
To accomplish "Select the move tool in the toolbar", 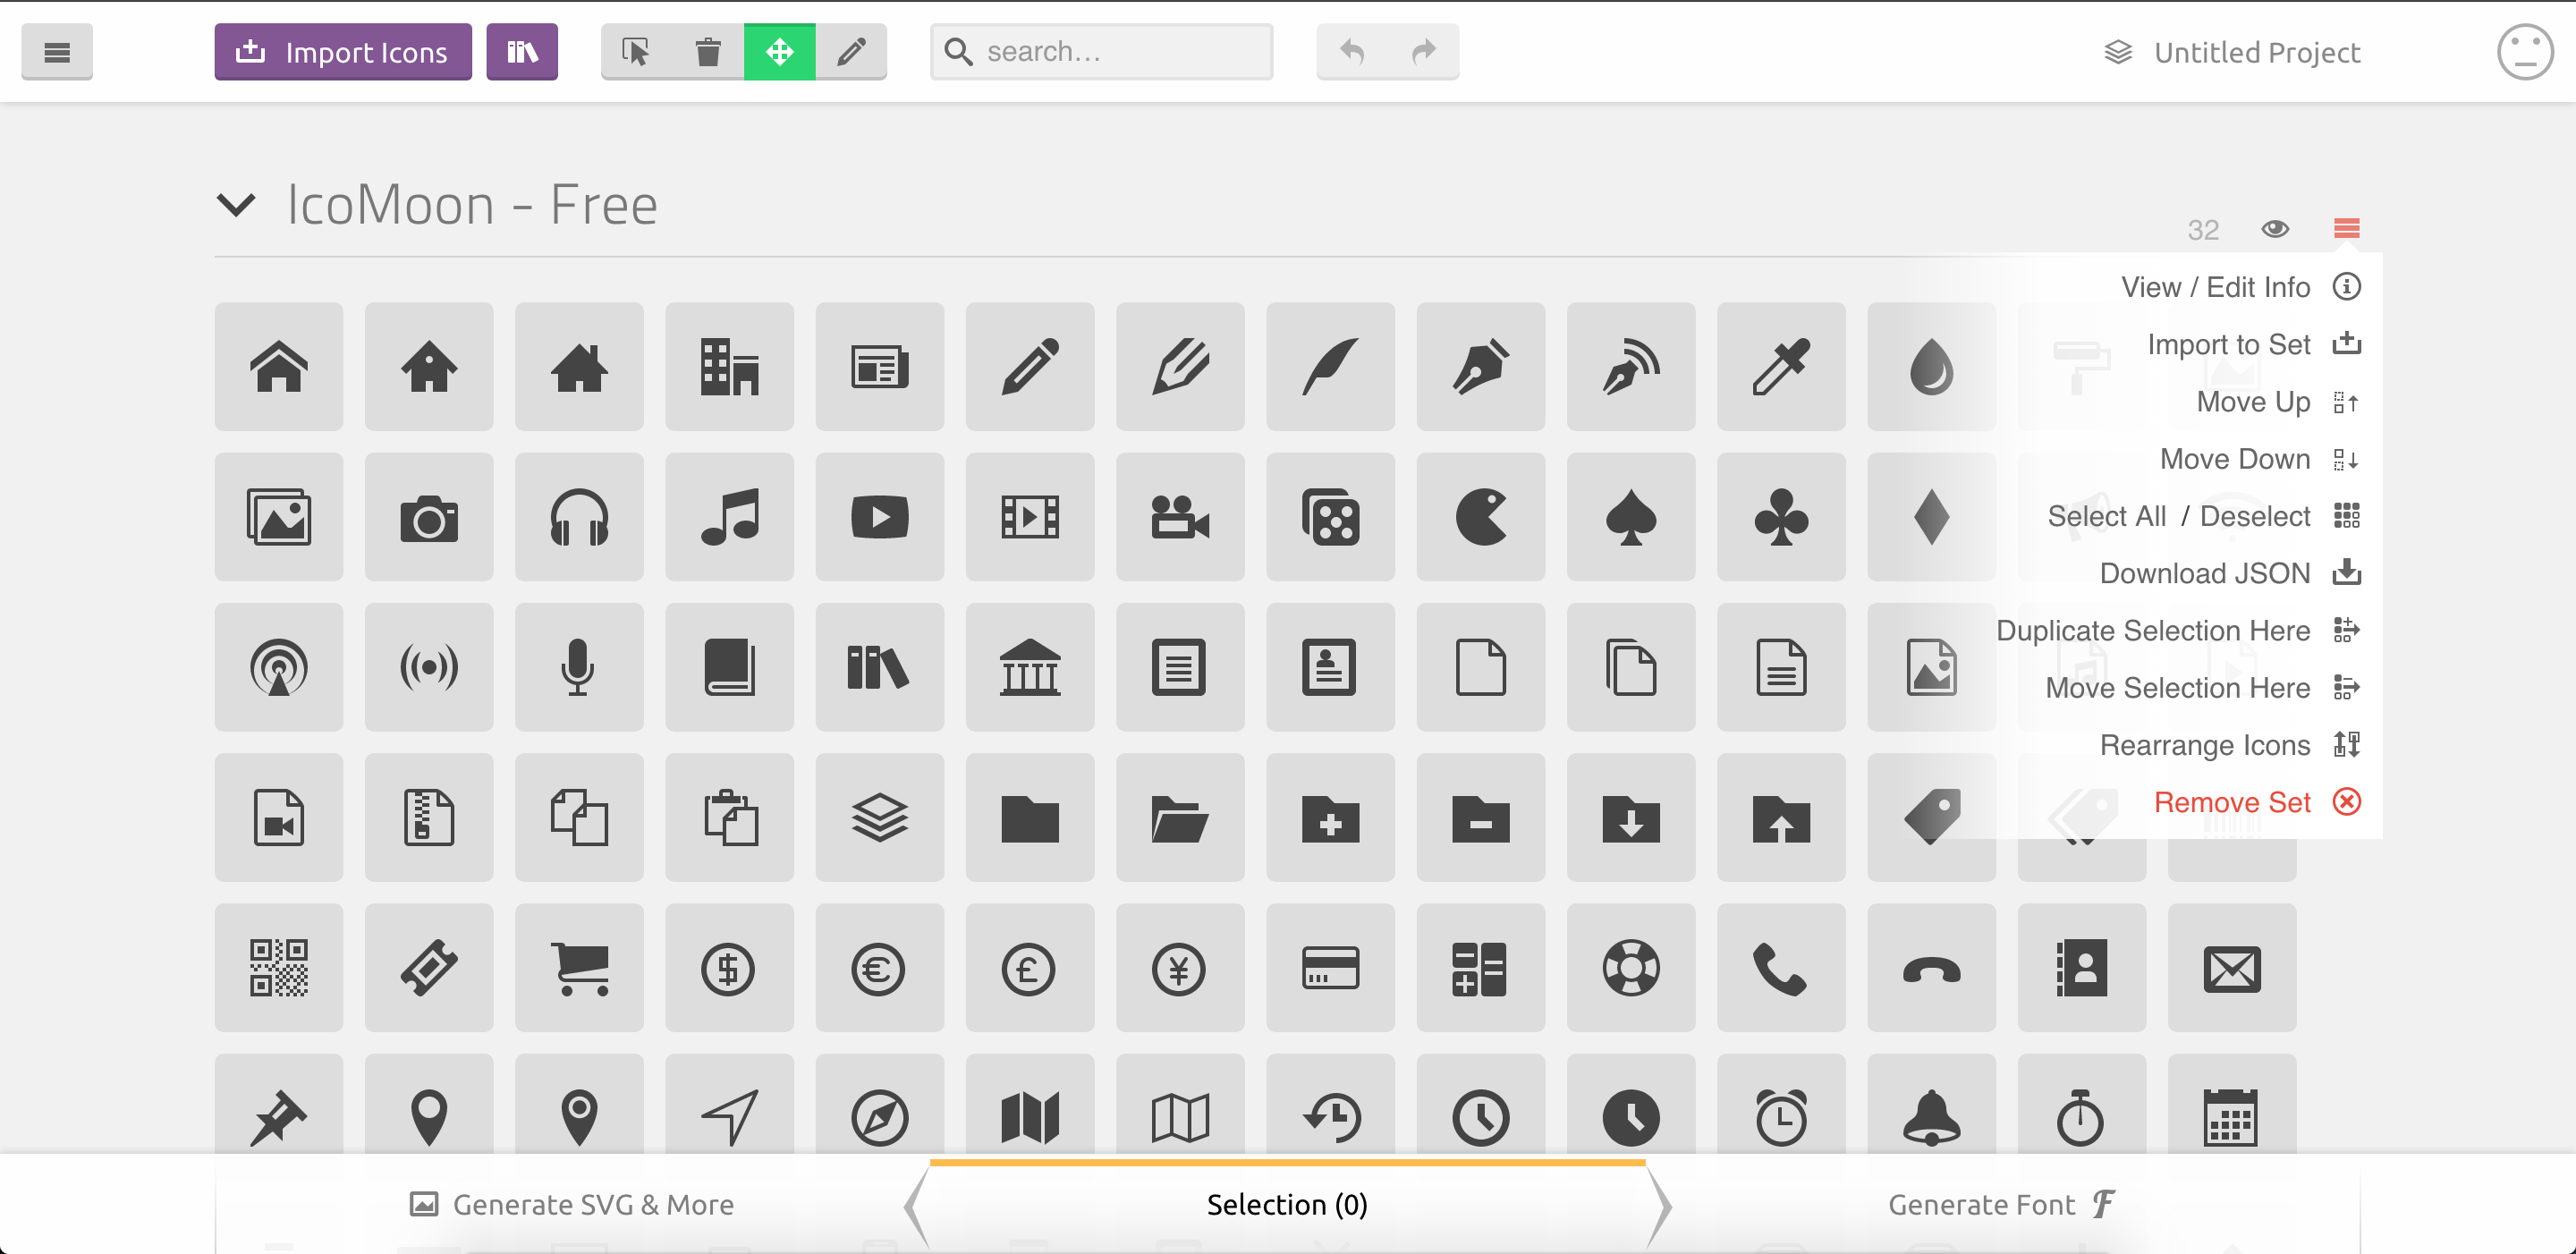I will click(x=781, y=51).
